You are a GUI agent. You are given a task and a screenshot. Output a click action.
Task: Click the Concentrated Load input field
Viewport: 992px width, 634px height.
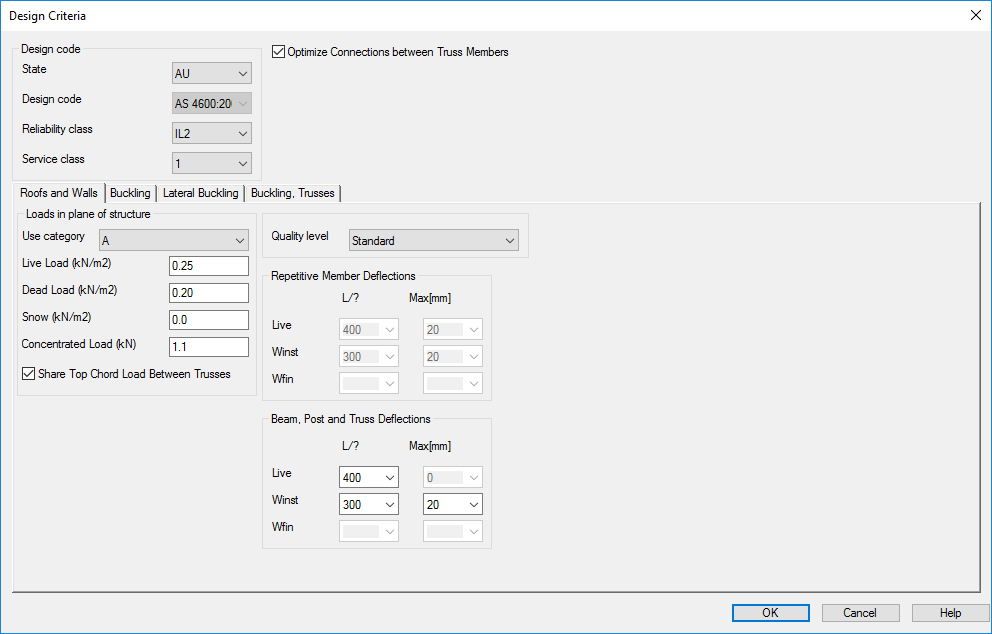pyautogui.click(x=208, y=347)
